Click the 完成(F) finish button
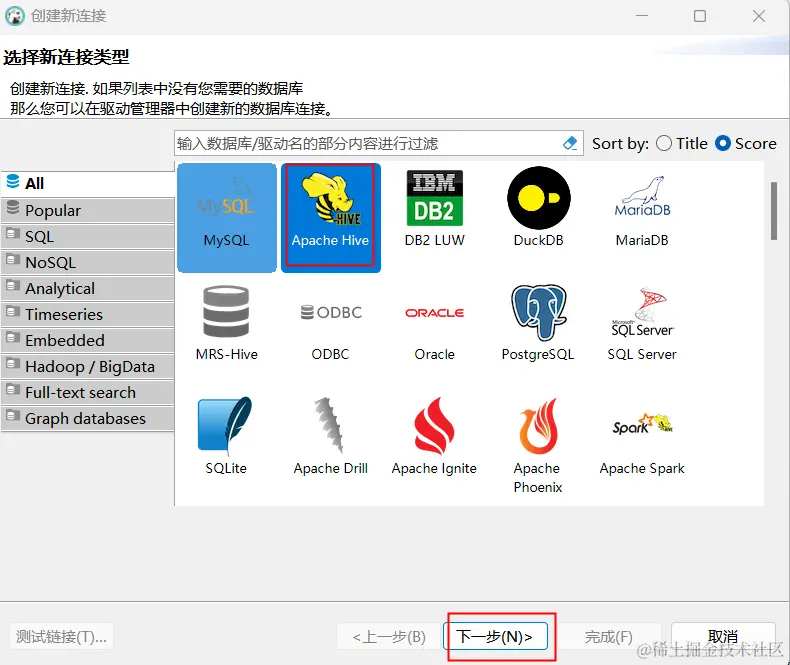This screenshot has width=790, height=665. [609, 637]
